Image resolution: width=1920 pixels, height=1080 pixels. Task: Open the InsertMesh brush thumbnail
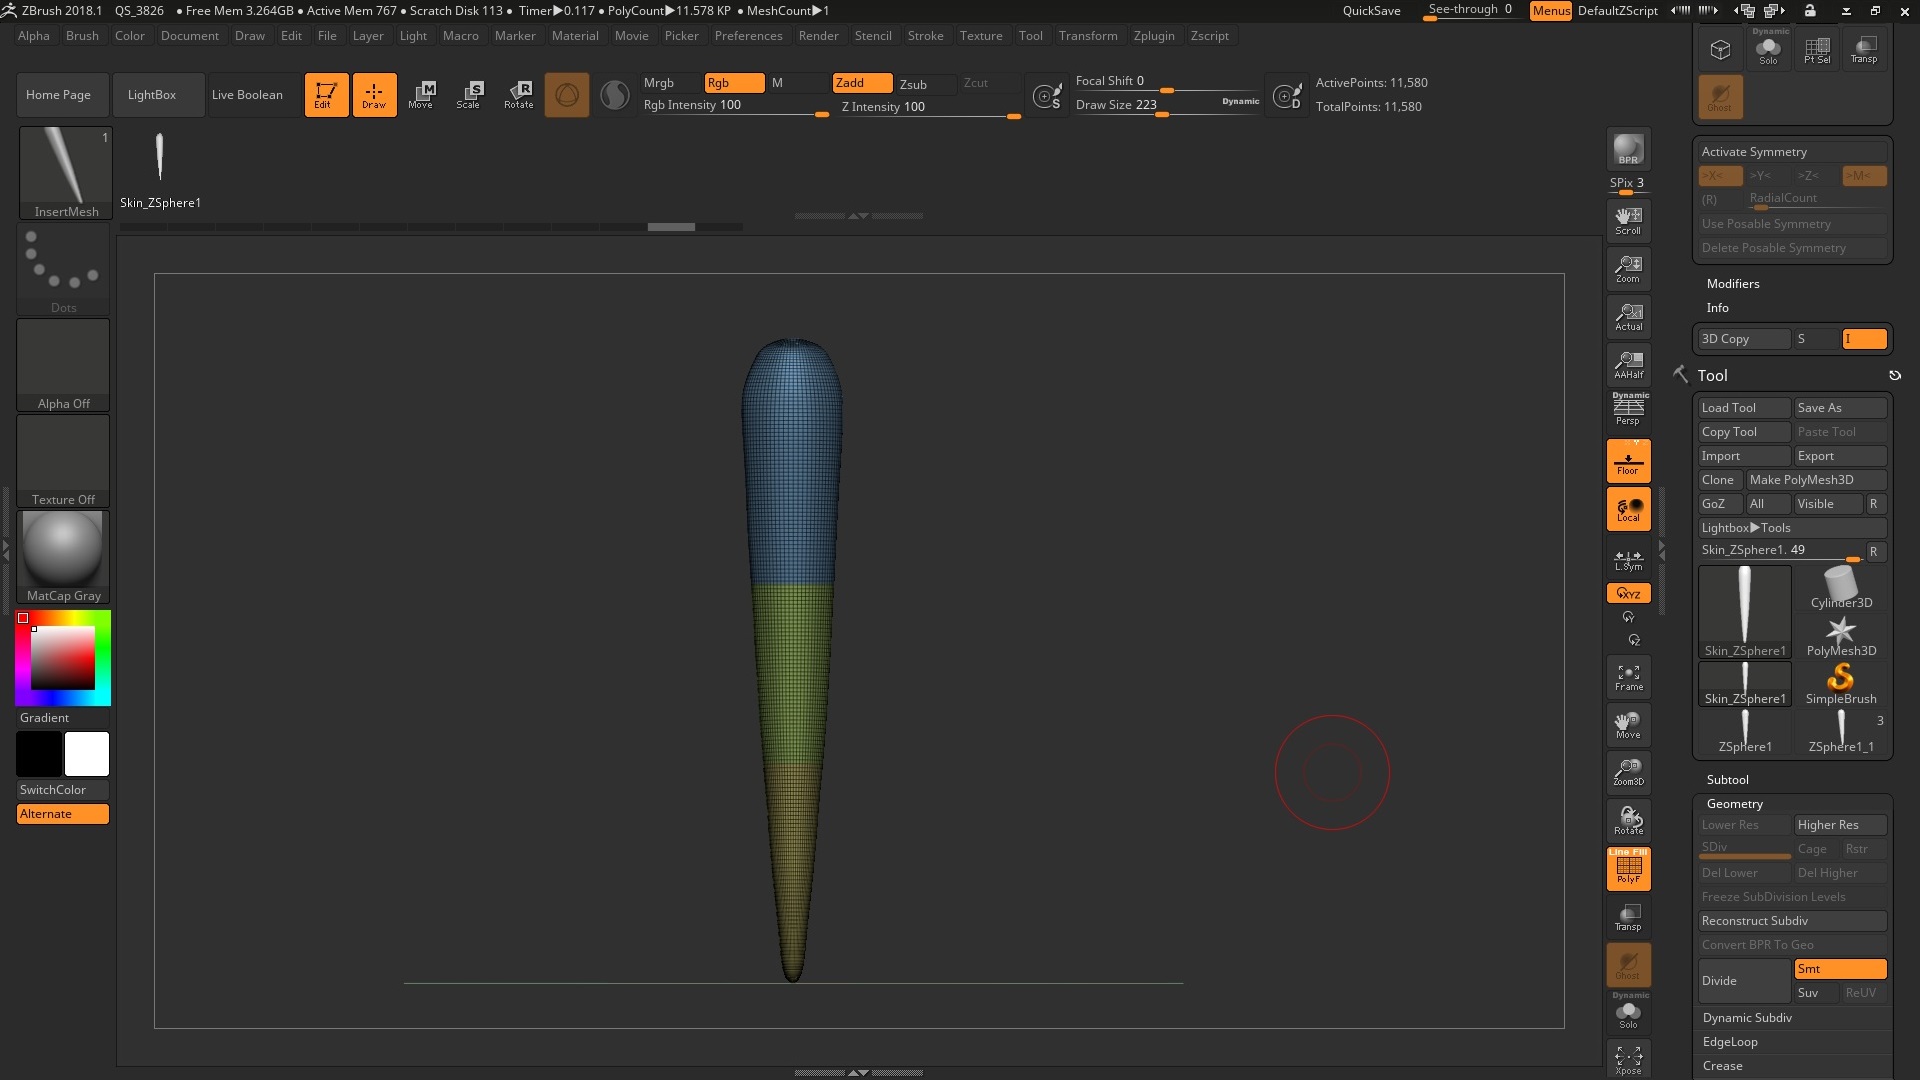tap(66, 172)
